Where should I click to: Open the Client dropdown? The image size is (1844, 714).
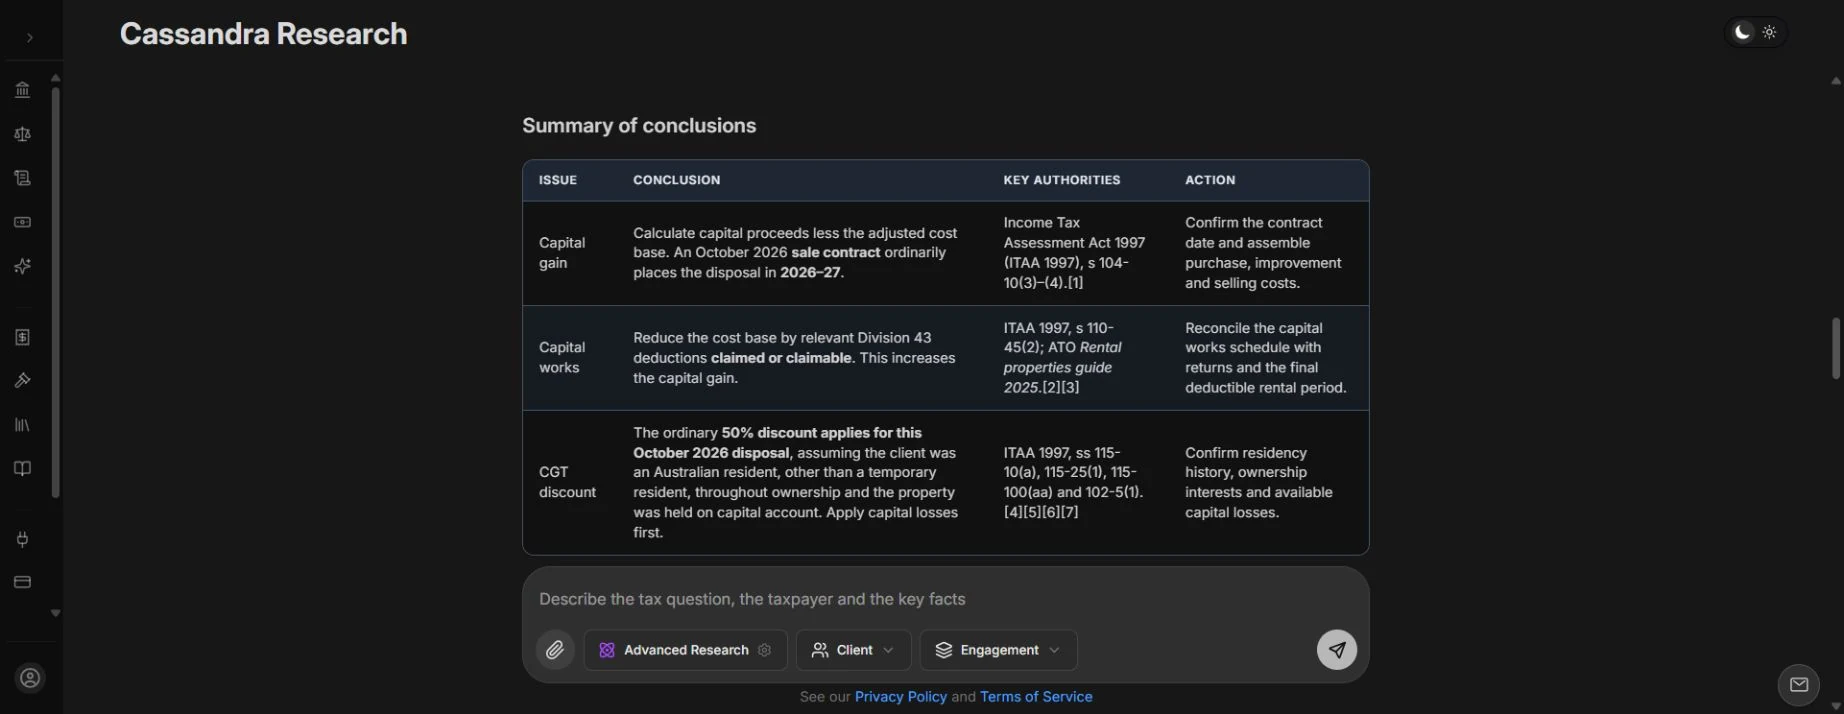(x=853, y=650)
